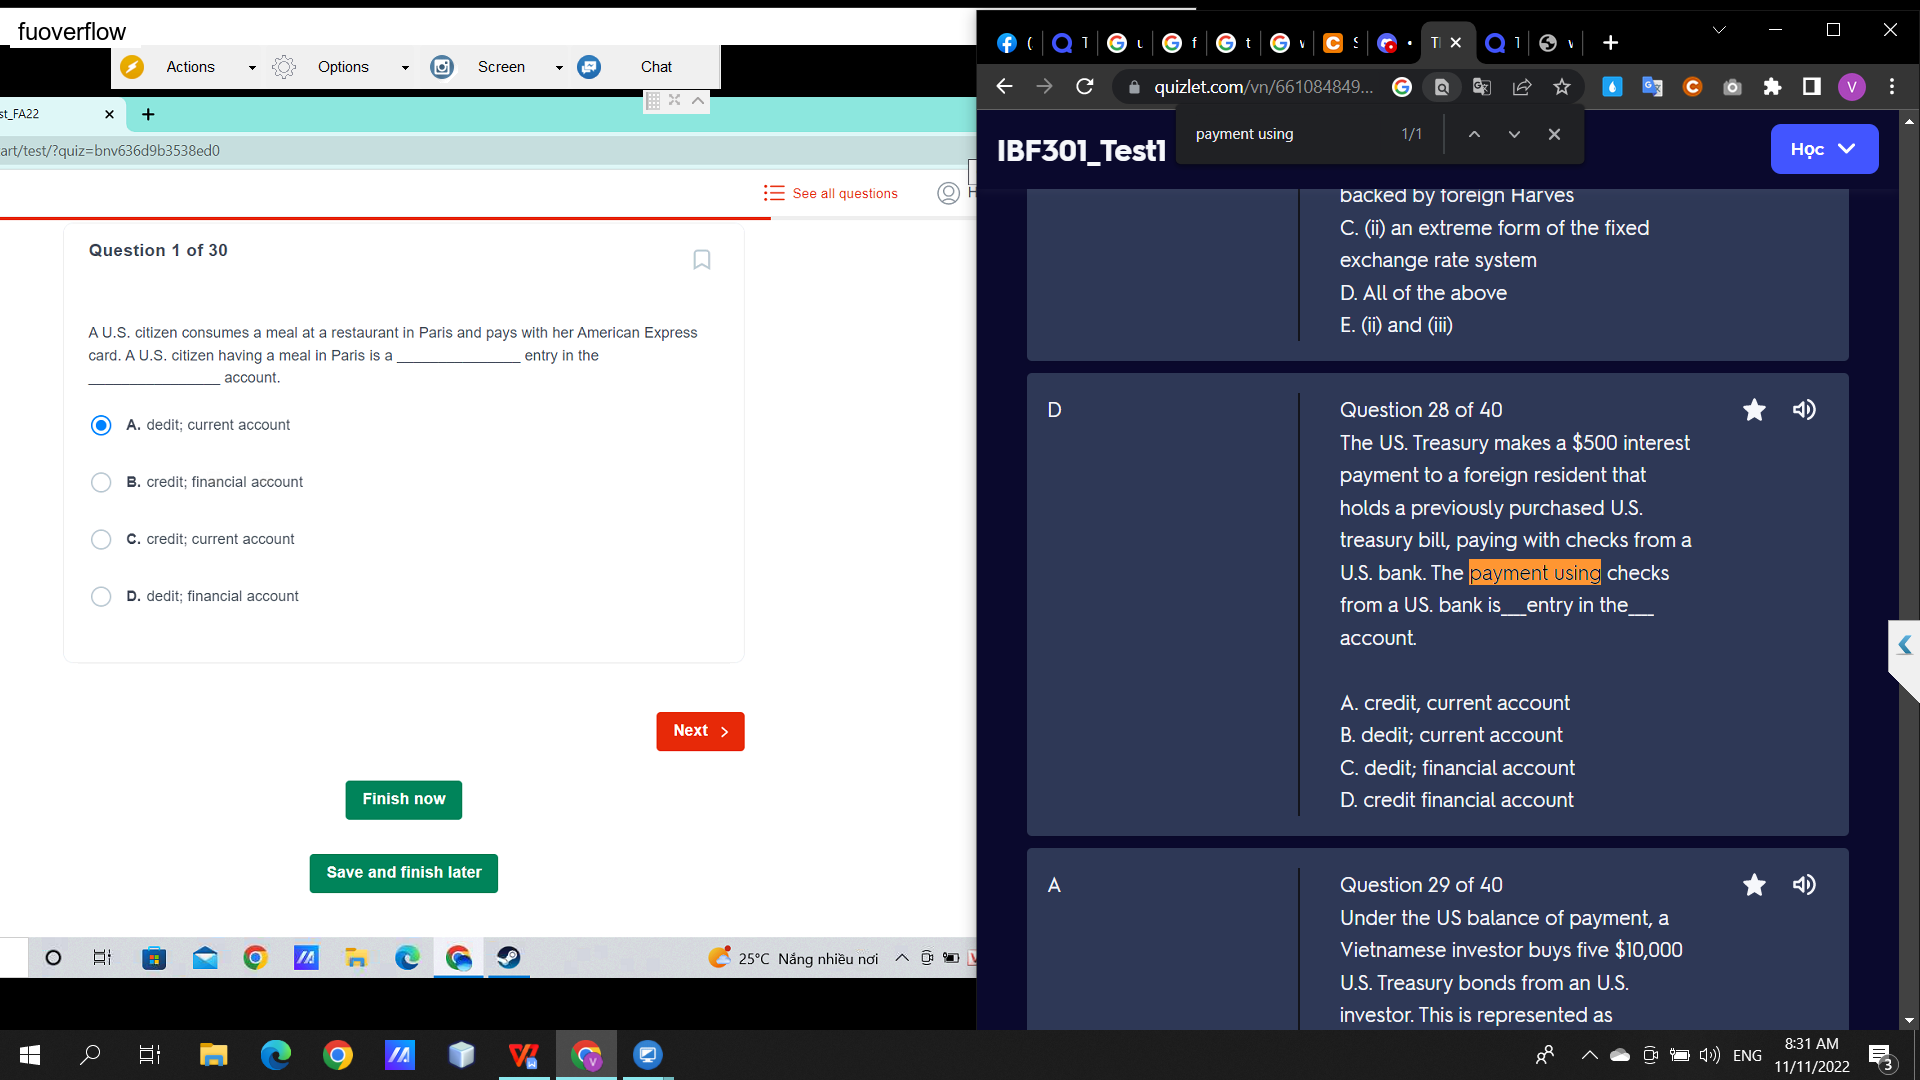Screen dimensions: 1920x1080
Task: Open Microsoft Edge from taskbar
Action: pyautogui.click(x=275, y=1055)
